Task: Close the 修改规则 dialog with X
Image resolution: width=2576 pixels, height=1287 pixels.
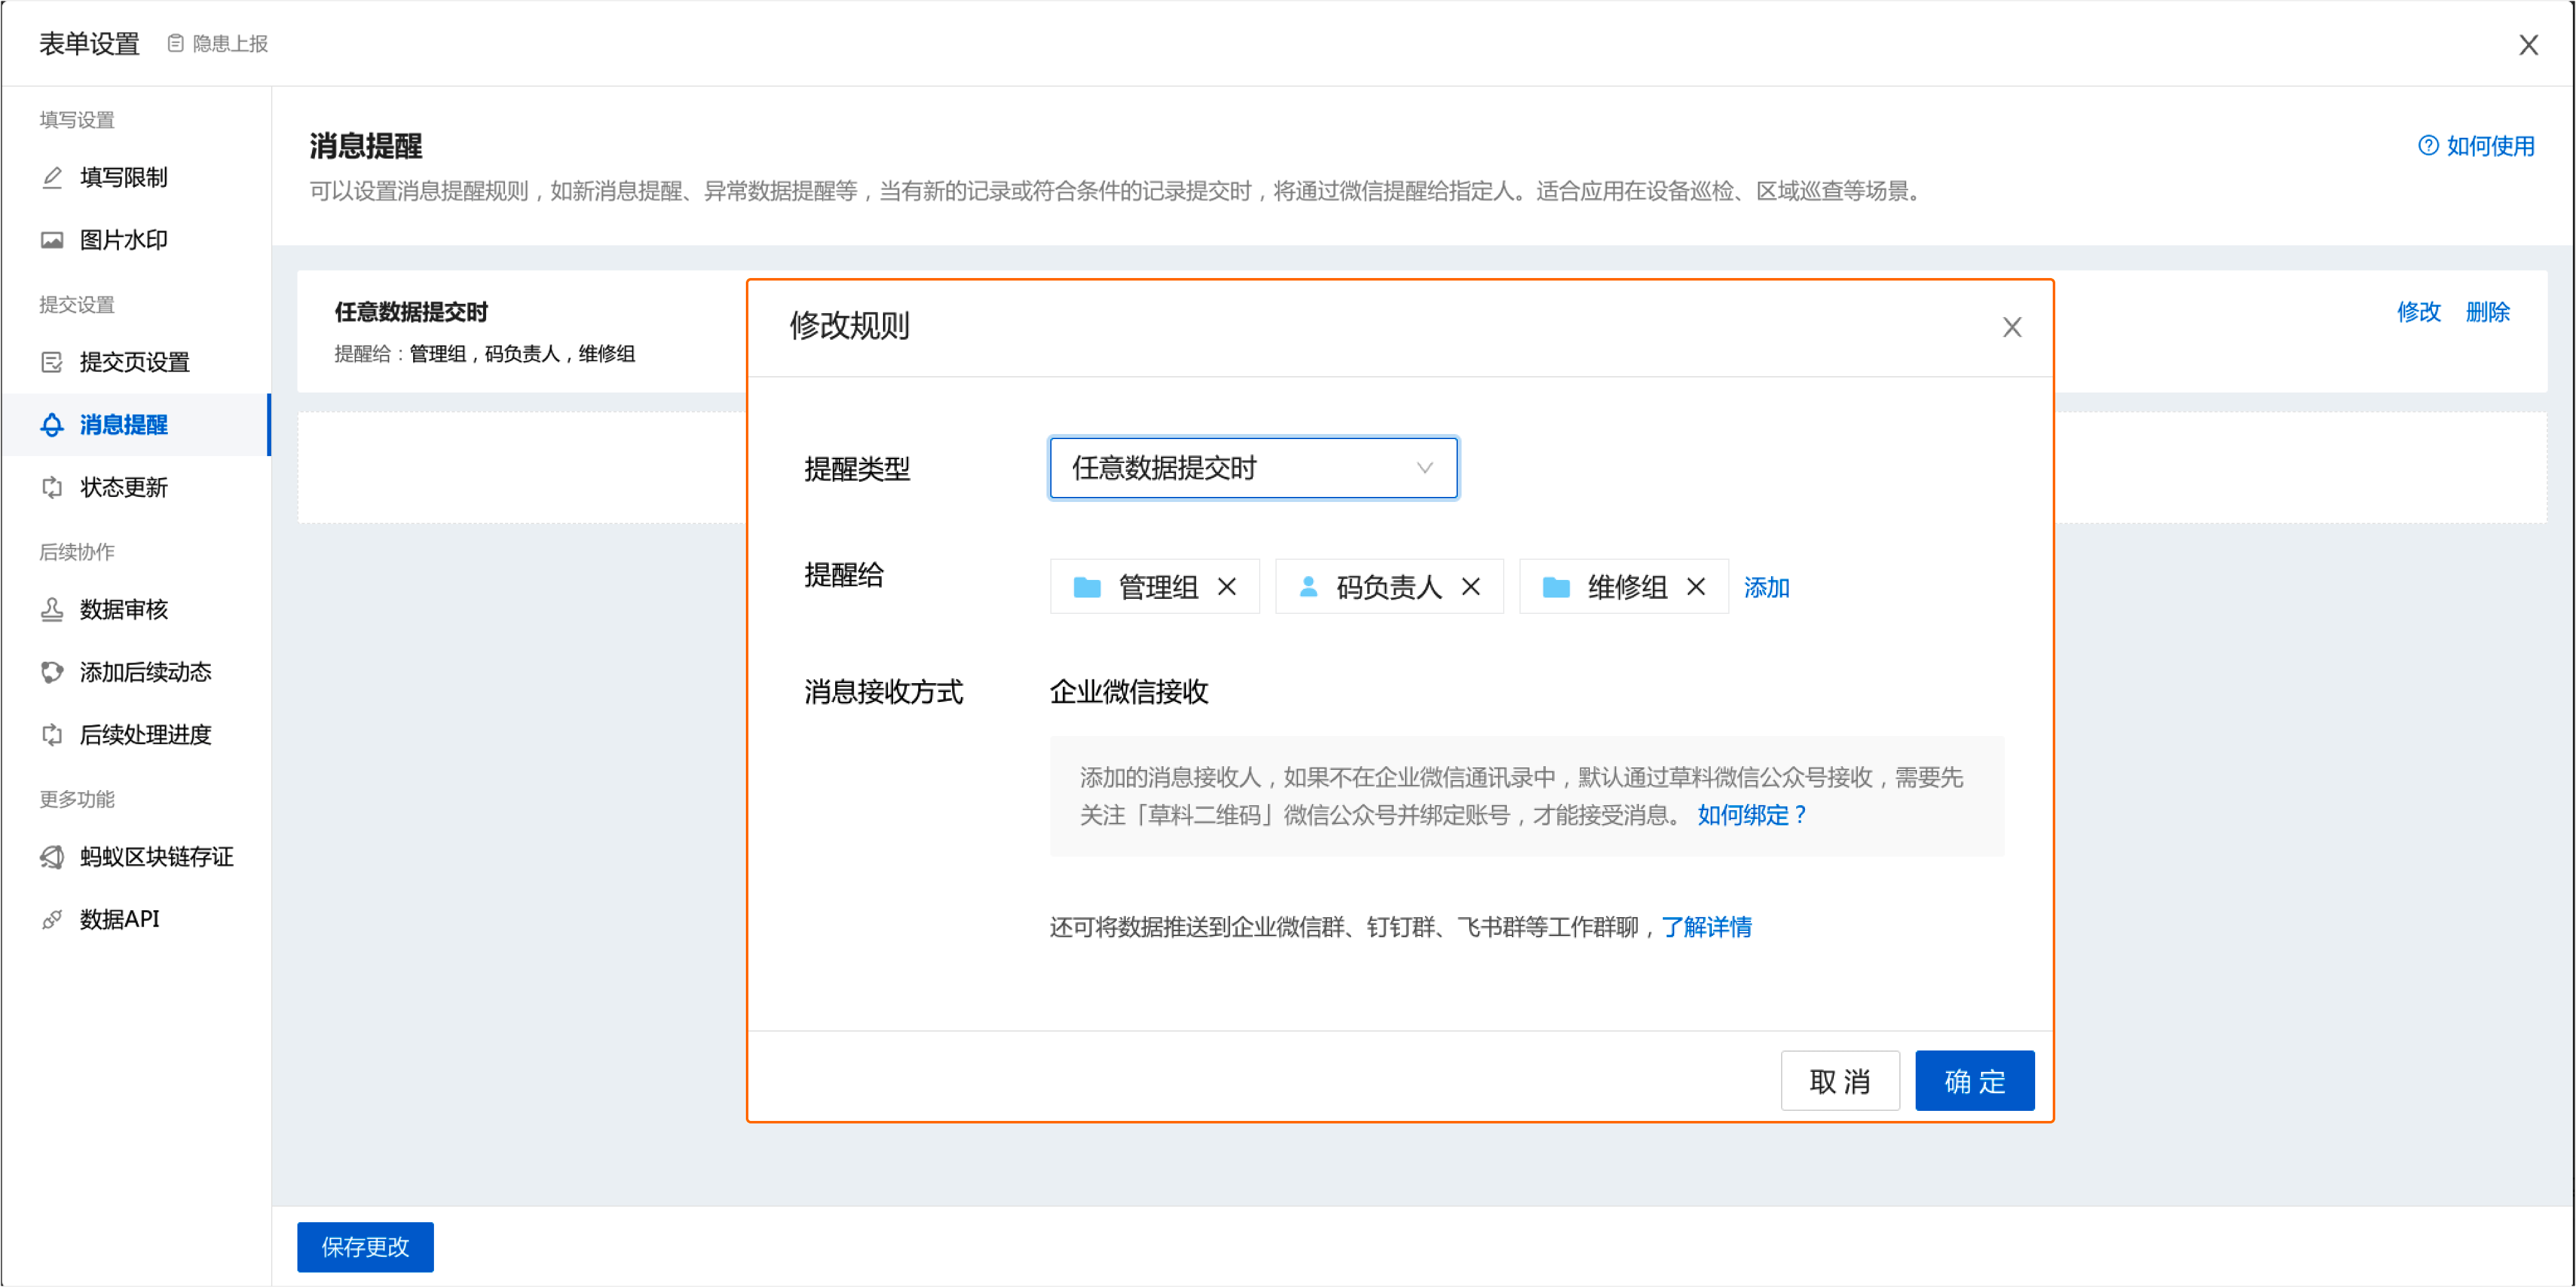Action: pyautogui.click(x=2012, y=327)
